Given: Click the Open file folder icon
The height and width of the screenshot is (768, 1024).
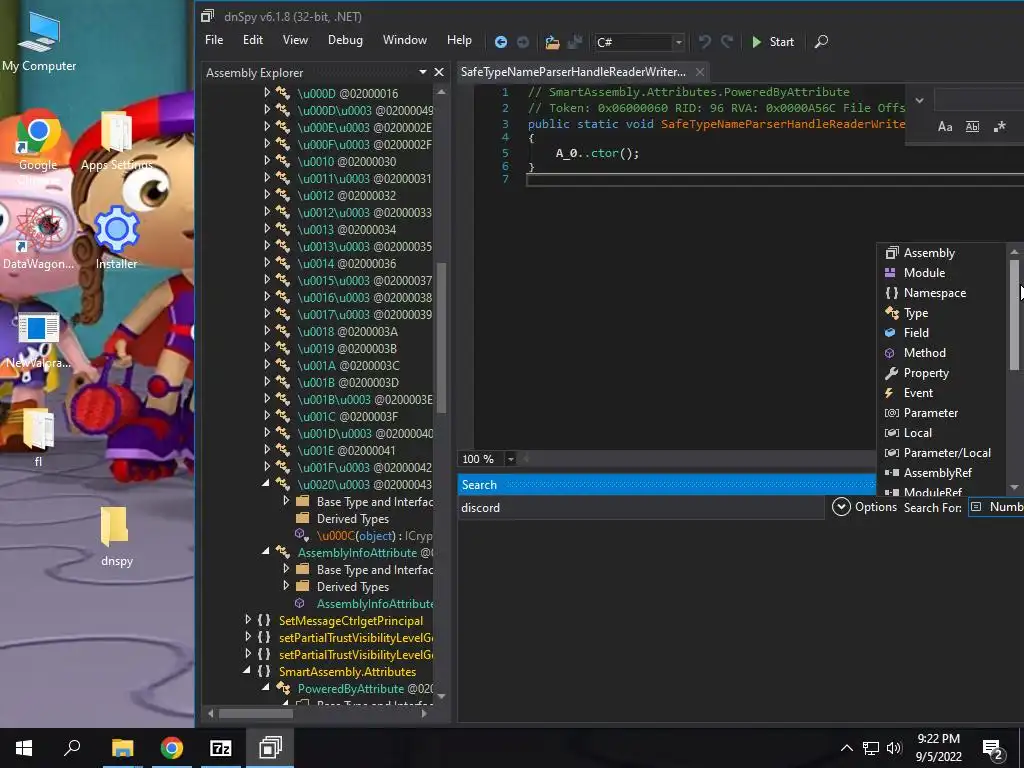Looking at the screenshot, I should 552,42.
